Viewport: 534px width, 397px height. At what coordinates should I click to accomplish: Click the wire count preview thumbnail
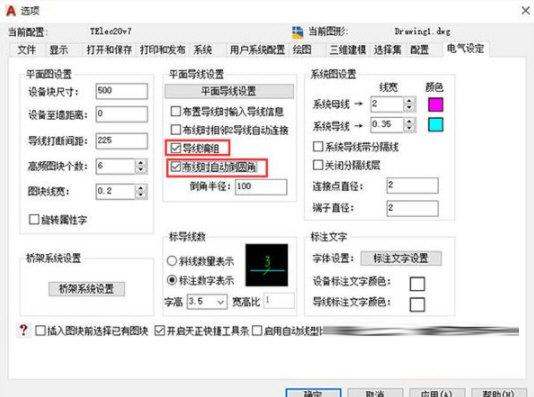pyautogui.click(x=267, y=265)
